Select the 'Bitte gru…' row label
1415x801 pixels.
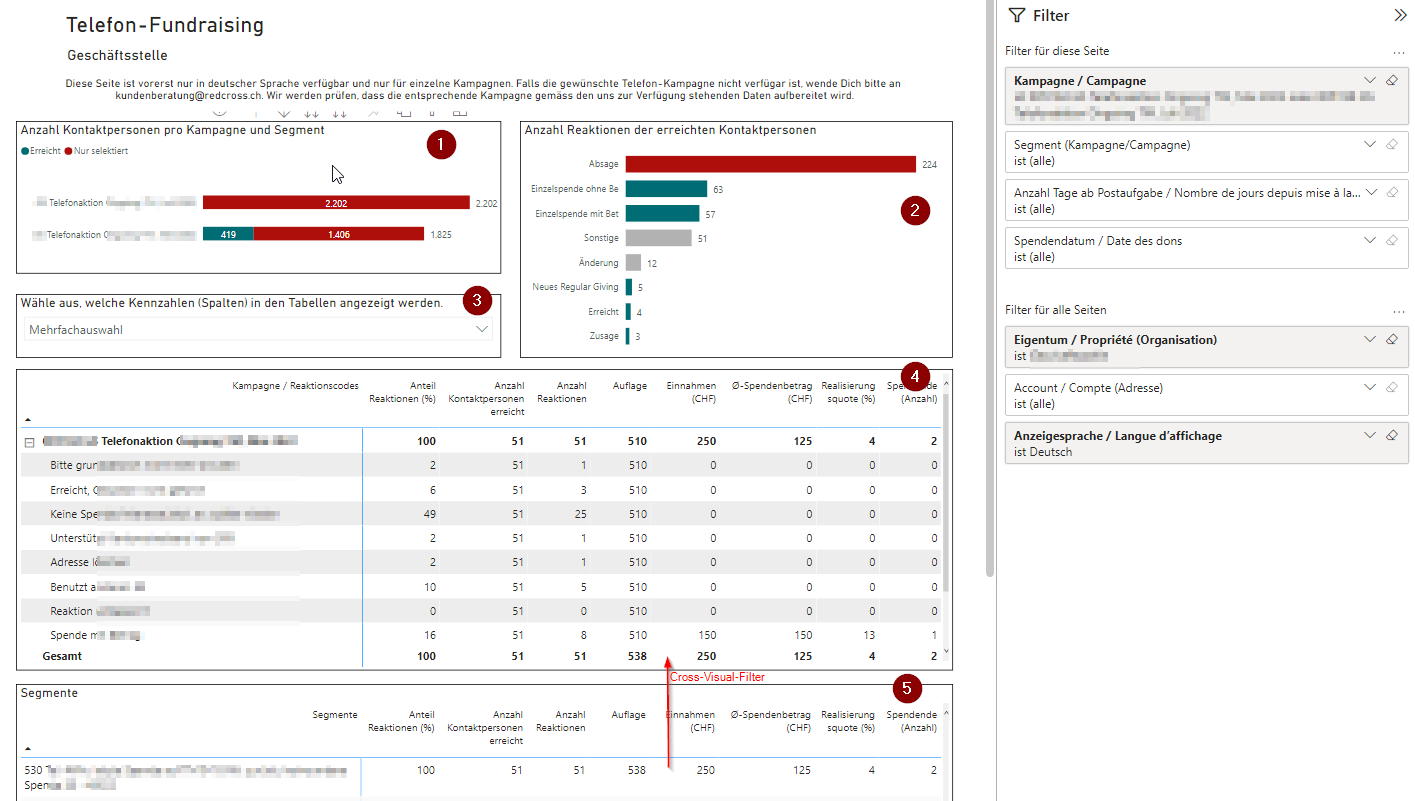(145, 465)
